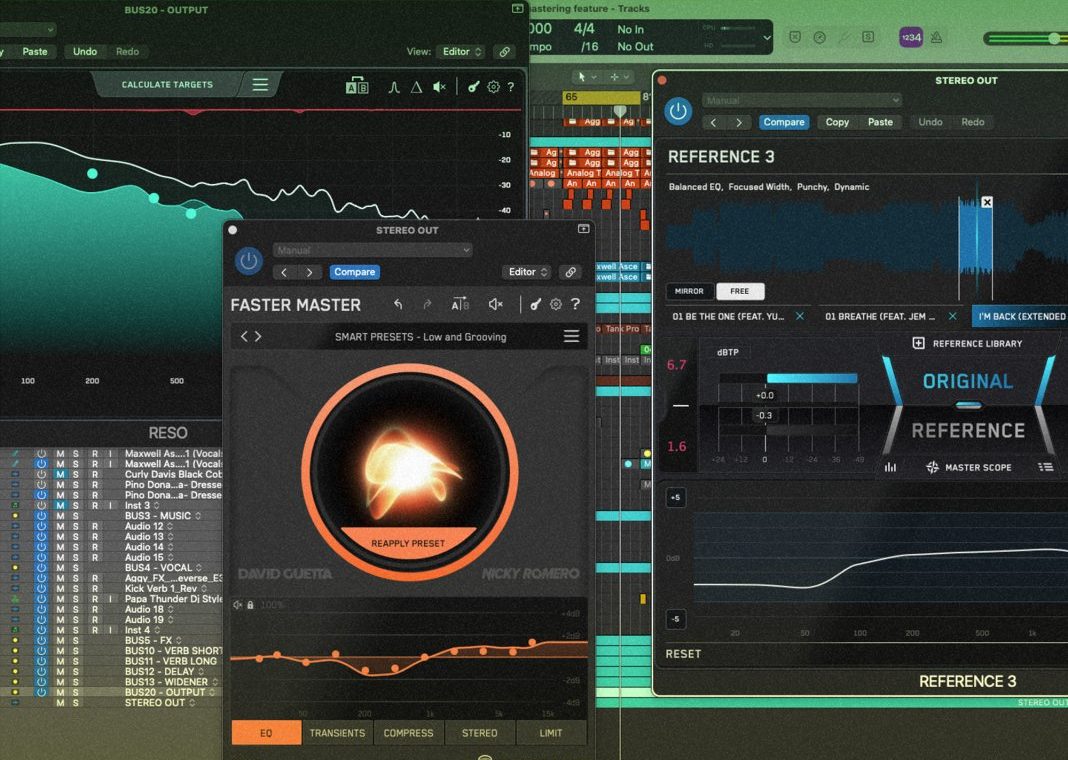This screenshot has width=1068, height=760.
Task: Click lock icon above Faster Master EQ graph
Action: click(250, 605)
